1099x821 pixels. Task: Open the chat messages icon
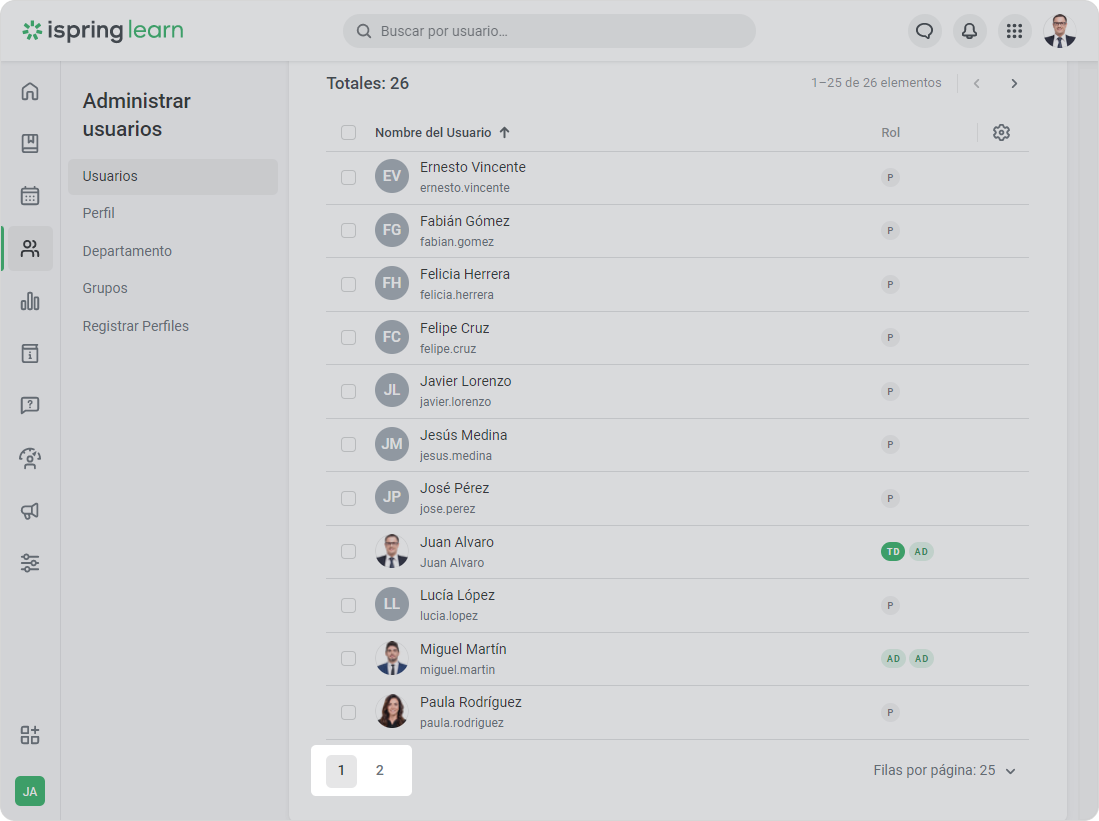tap(925, 31)
